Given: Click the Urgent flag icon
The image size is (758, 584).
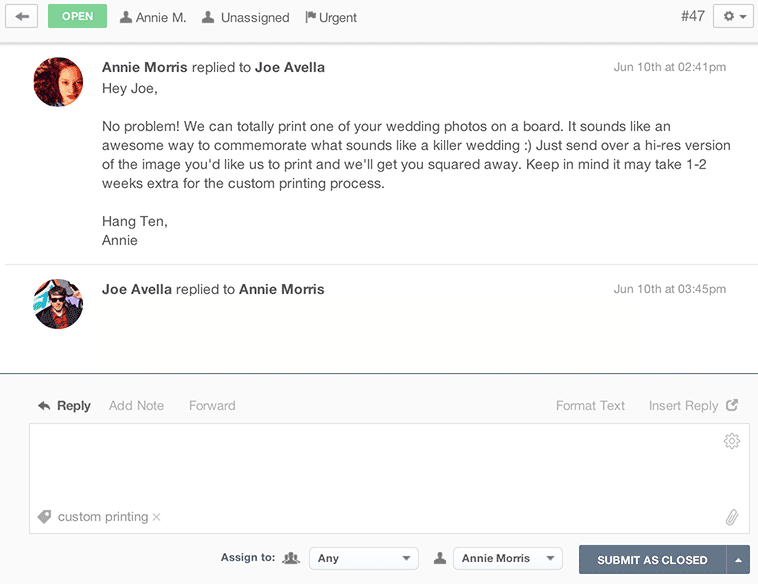Looking at the screenshot, I should [x=310, y=17].
